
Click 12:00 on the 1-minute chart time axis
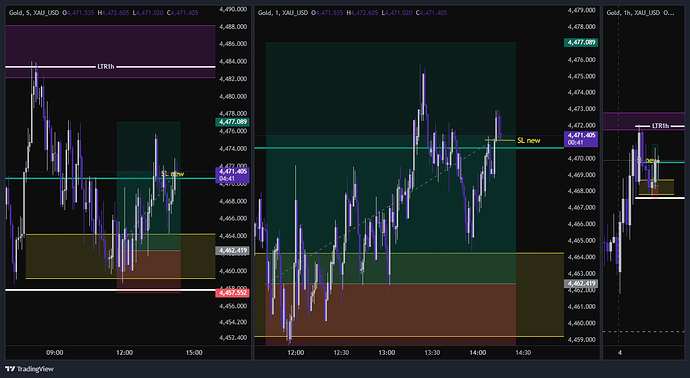tap(295, 352)
